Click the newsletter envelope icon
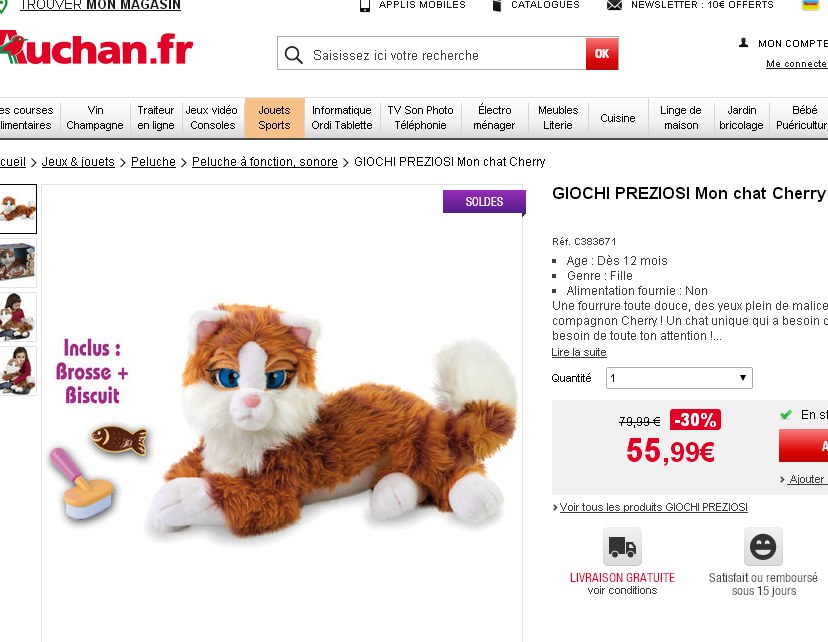 coord(614,5)
